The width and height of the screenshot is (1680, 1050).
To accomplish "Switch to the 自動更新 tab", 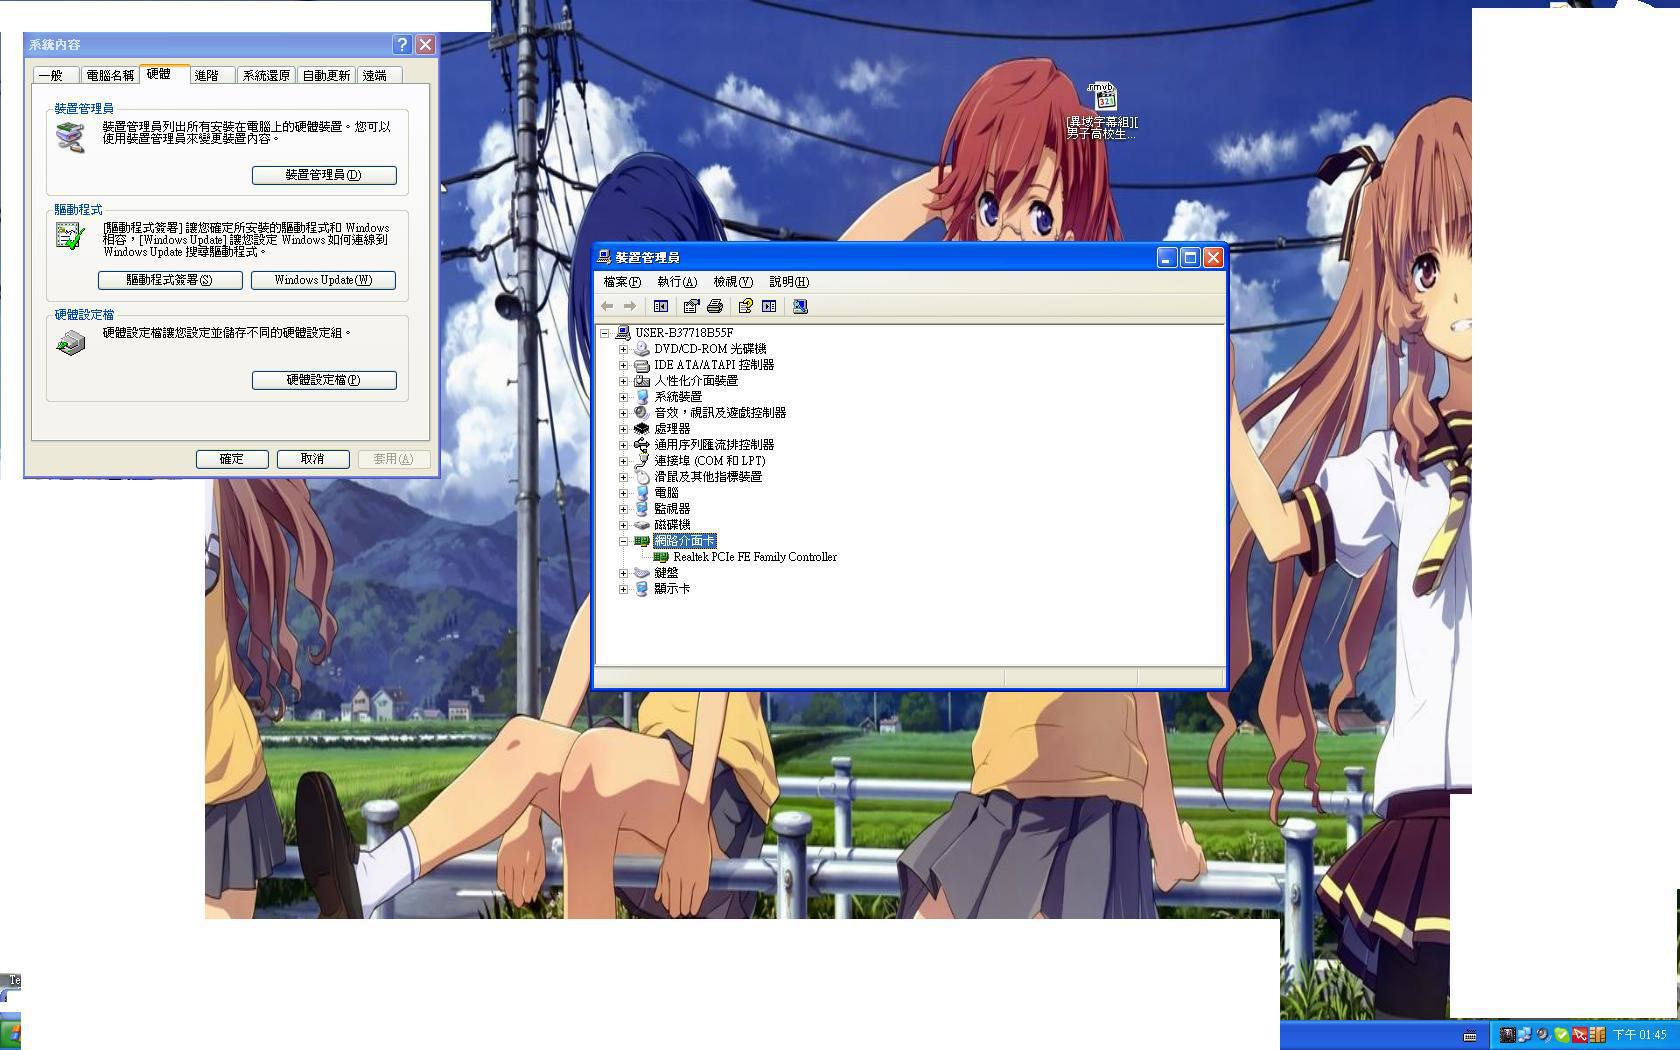I will (x=326, y=75).
